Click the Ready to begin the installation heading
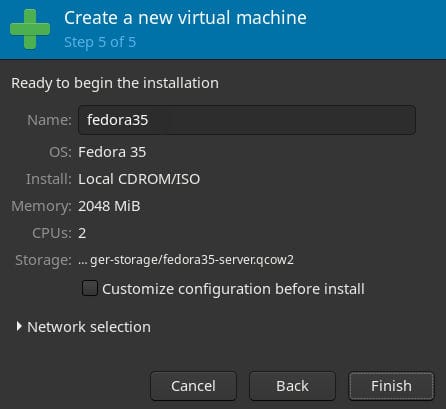 pos(115,83)
